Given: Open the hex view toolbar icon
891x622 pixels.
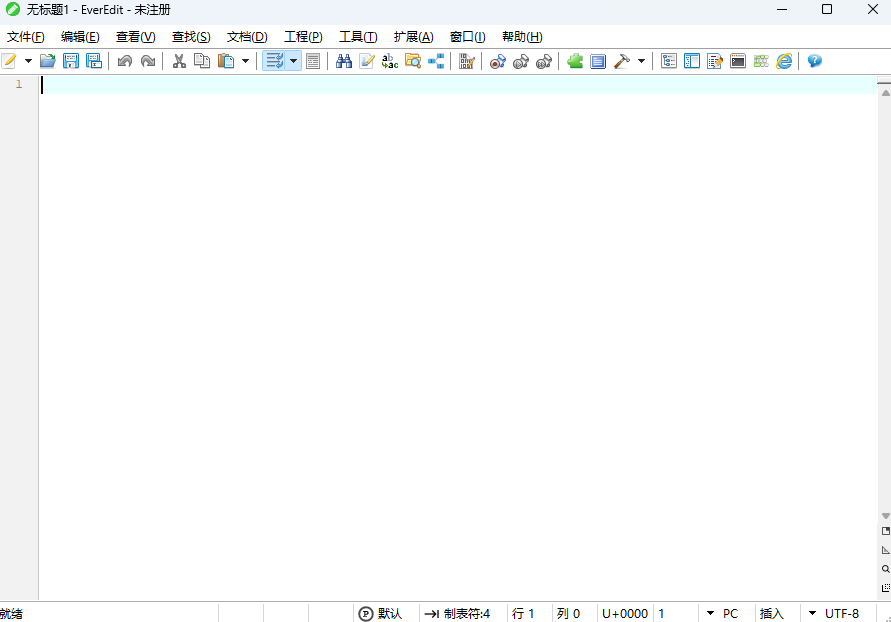Looking at the screenshot, I should tap(467, 60).
